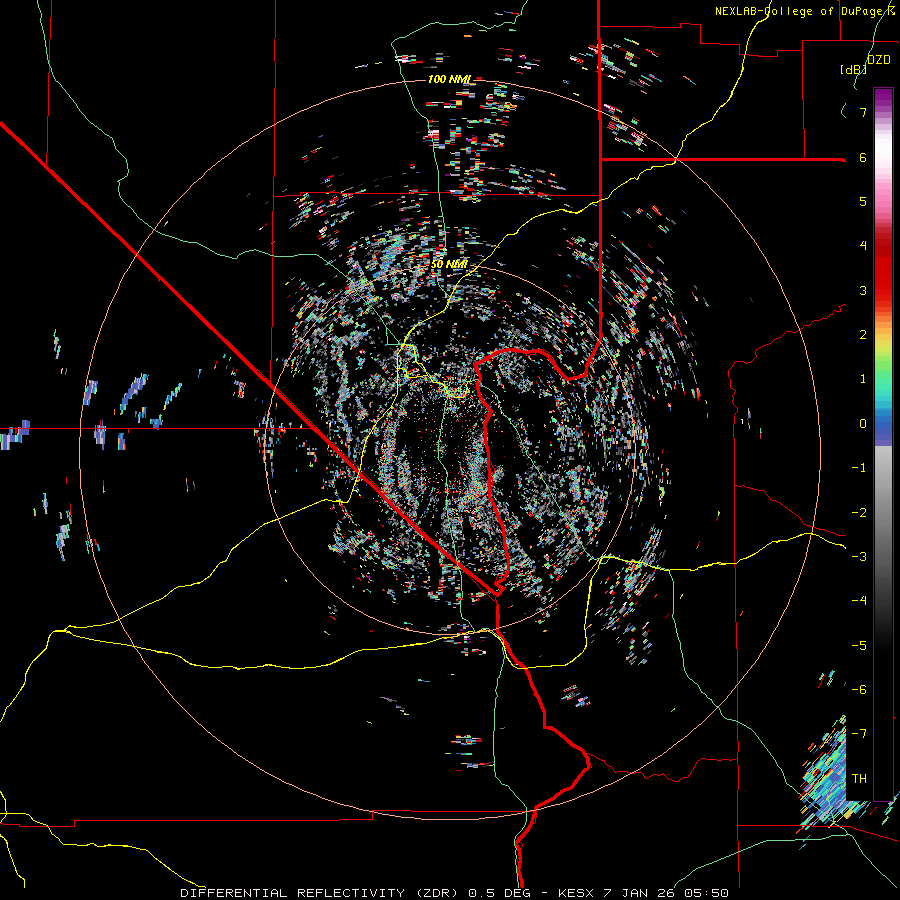Click the "7 JAN 26 05:50" timestamp
The height and width of the screenshot is (900, 900).
(x=666, y=893)
